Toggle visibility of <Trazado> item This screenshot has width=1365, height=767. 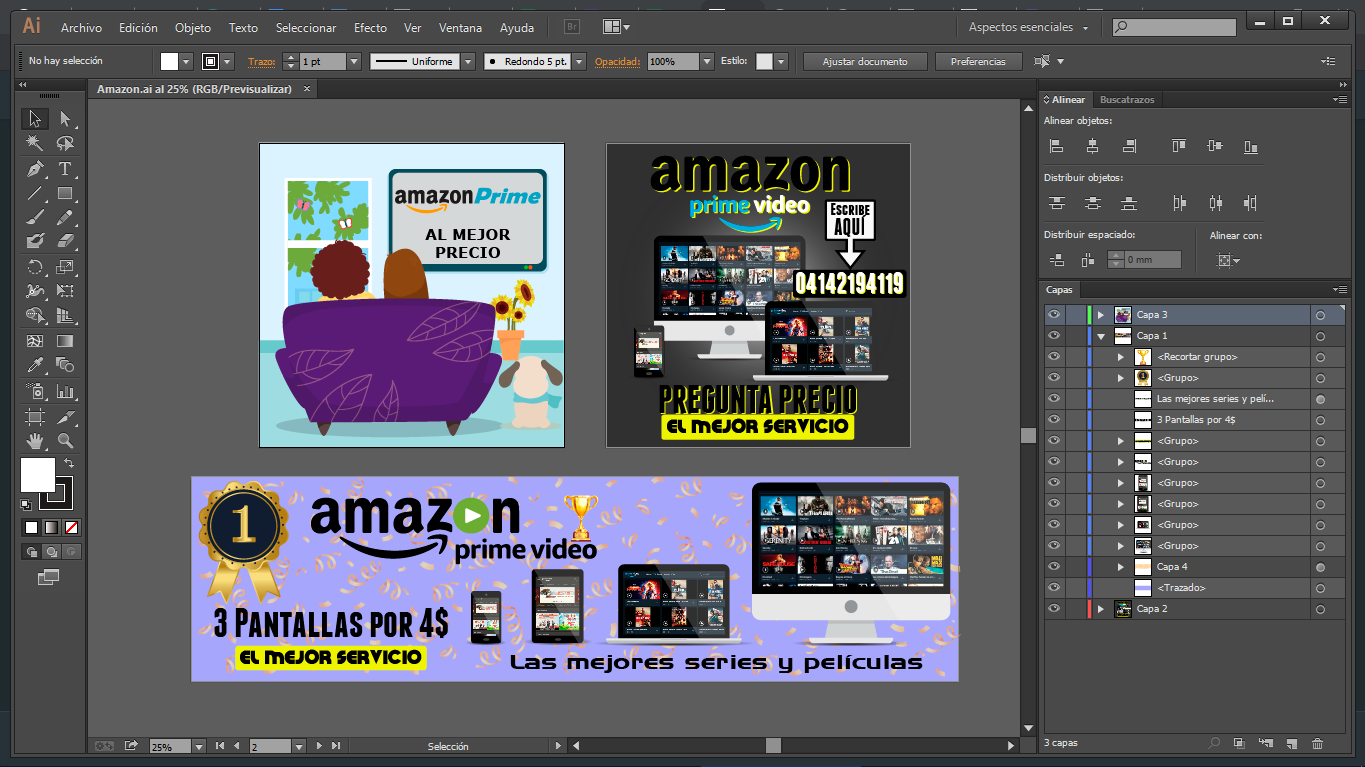[1054, 587]
